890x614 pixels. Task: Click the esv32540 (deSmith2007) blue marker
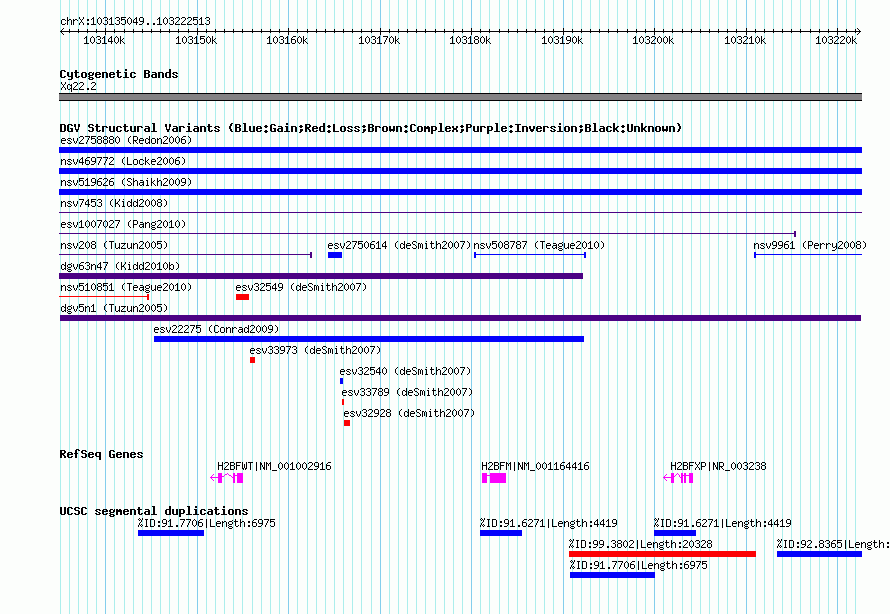[x=341, y=381]
